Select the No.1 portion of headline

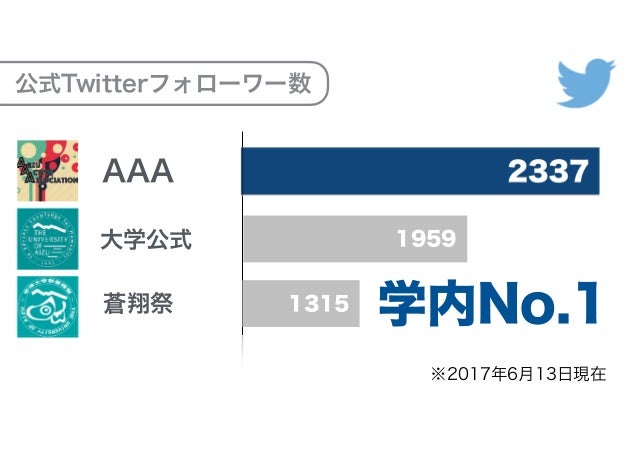point(539,304)
